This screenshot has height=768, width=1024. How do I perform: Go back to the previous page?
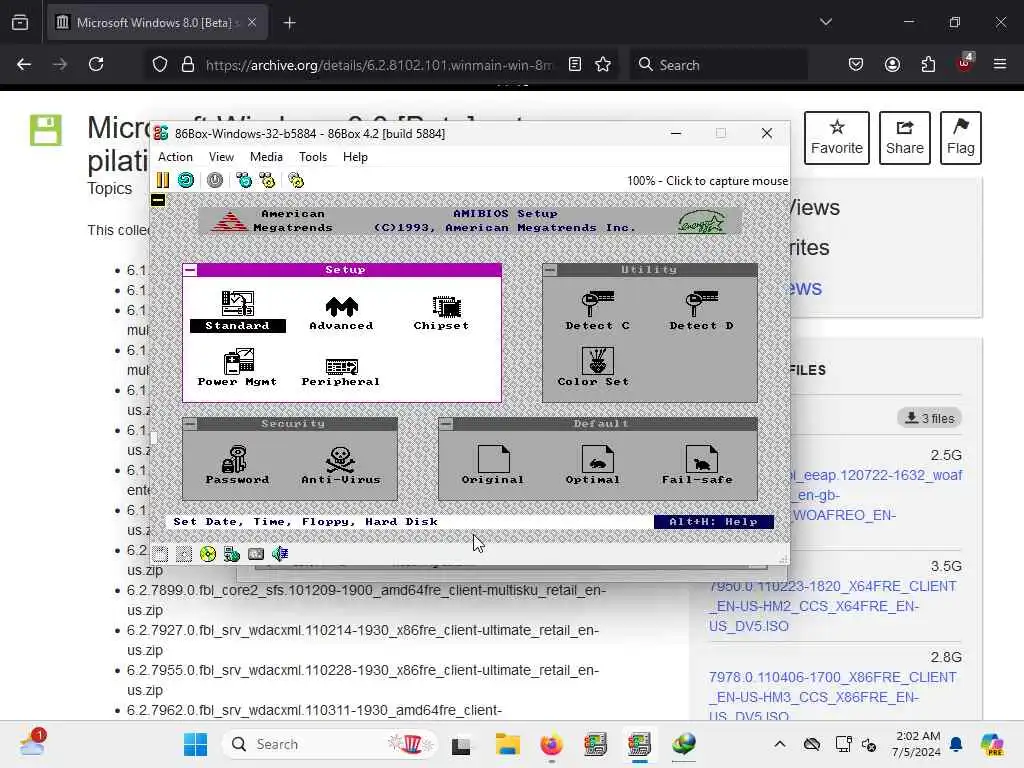click(x=24, y=64)
